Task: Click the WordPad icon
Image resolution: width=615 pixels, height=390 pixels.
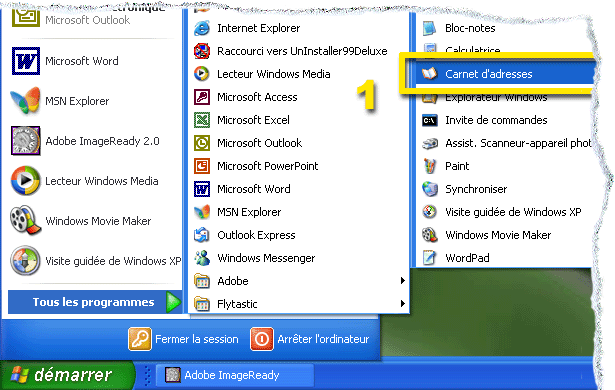Action: pos(430,258)
